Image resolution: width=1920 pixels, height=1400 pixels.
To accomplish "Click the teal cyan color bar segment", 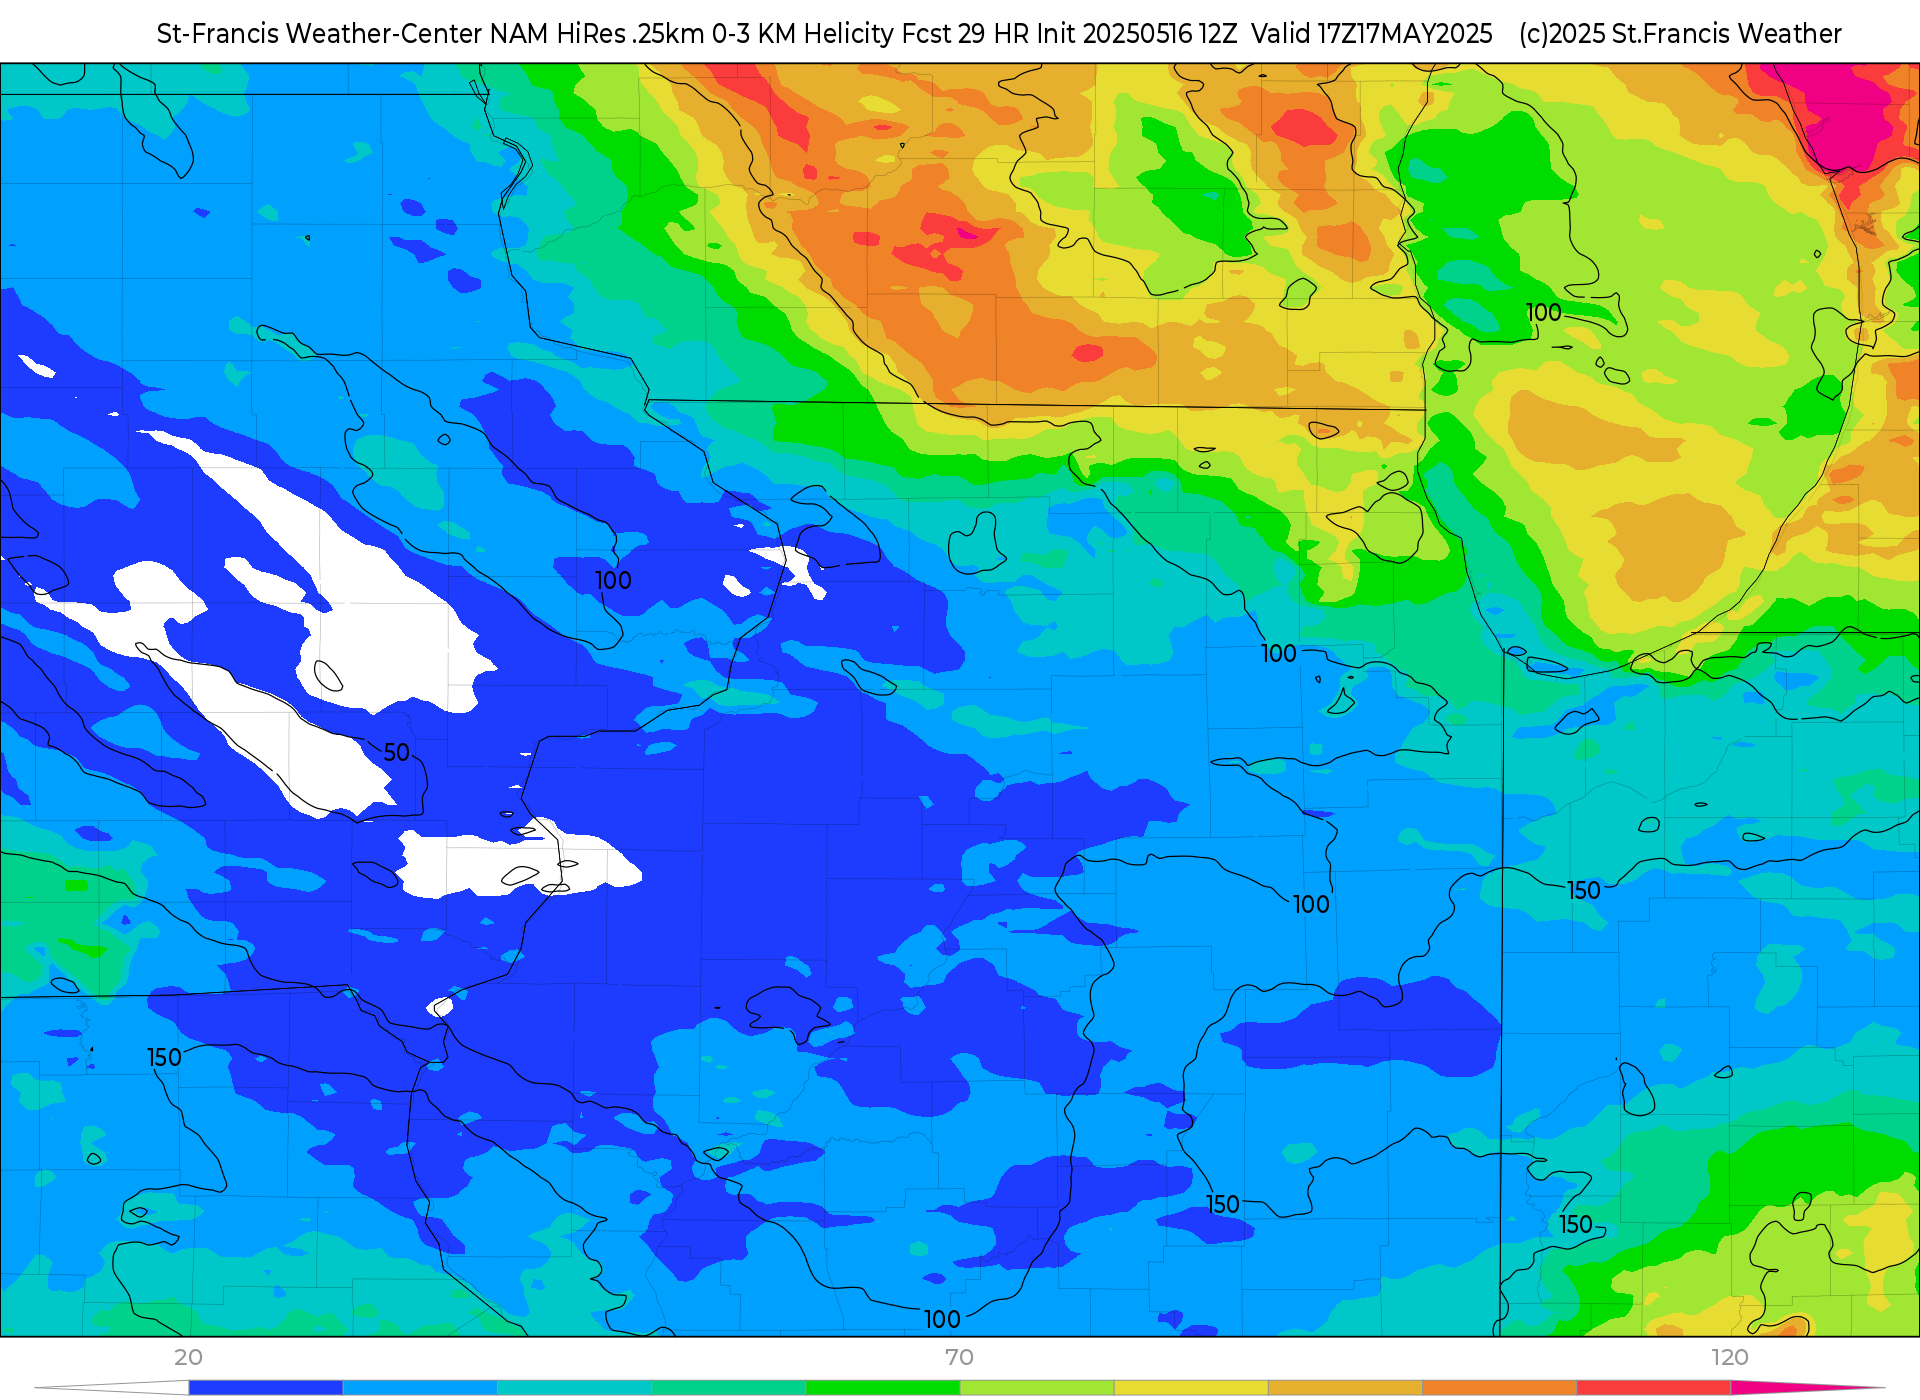I will (x=574, y=1388).
